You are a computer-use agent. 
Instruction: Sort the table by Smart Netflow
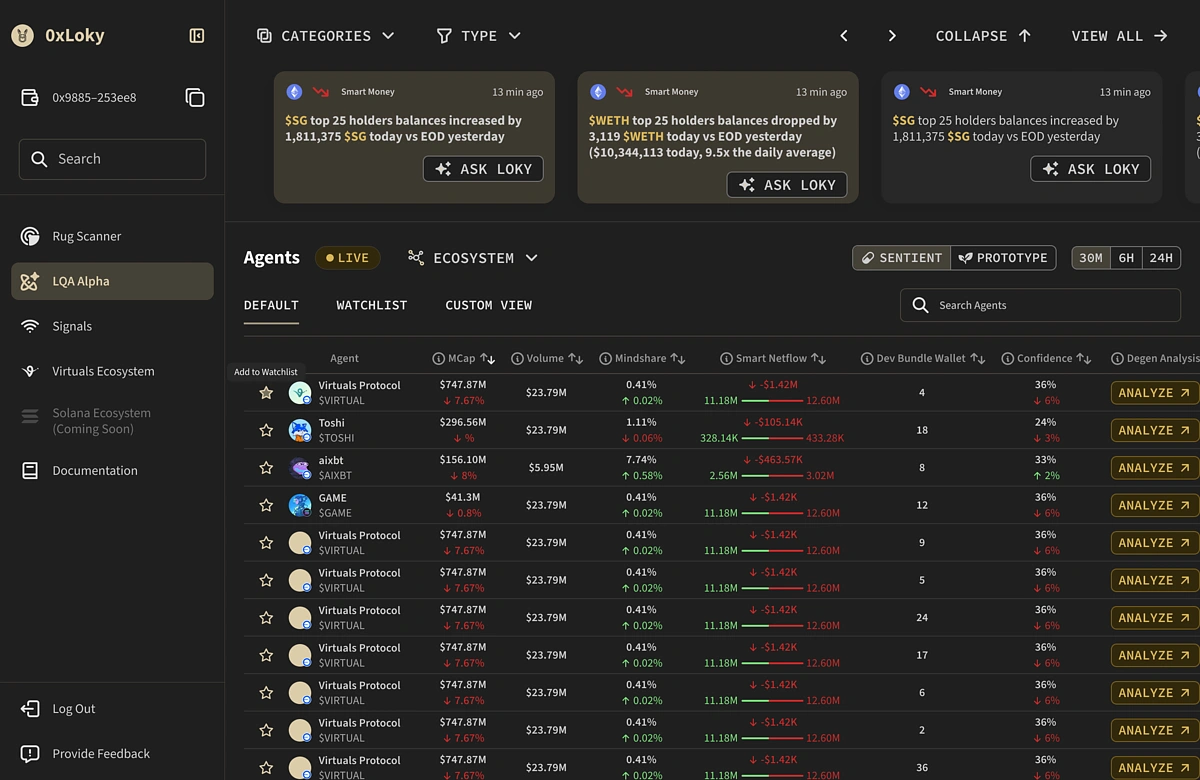[x=818, y=358]
